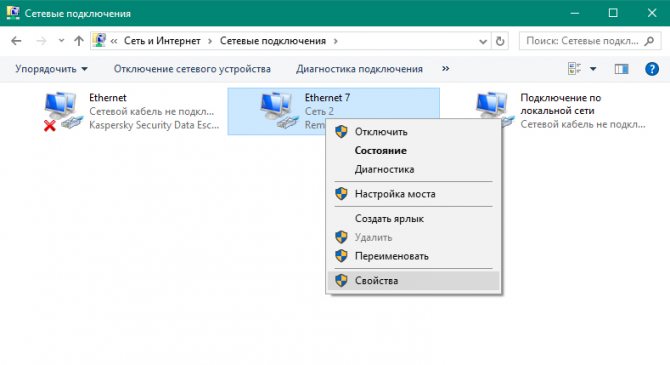Screen dimensions: 670x365
Task: Expand arrow after Сетевые подключения breadcrumb
Action: tap(335, 41)
